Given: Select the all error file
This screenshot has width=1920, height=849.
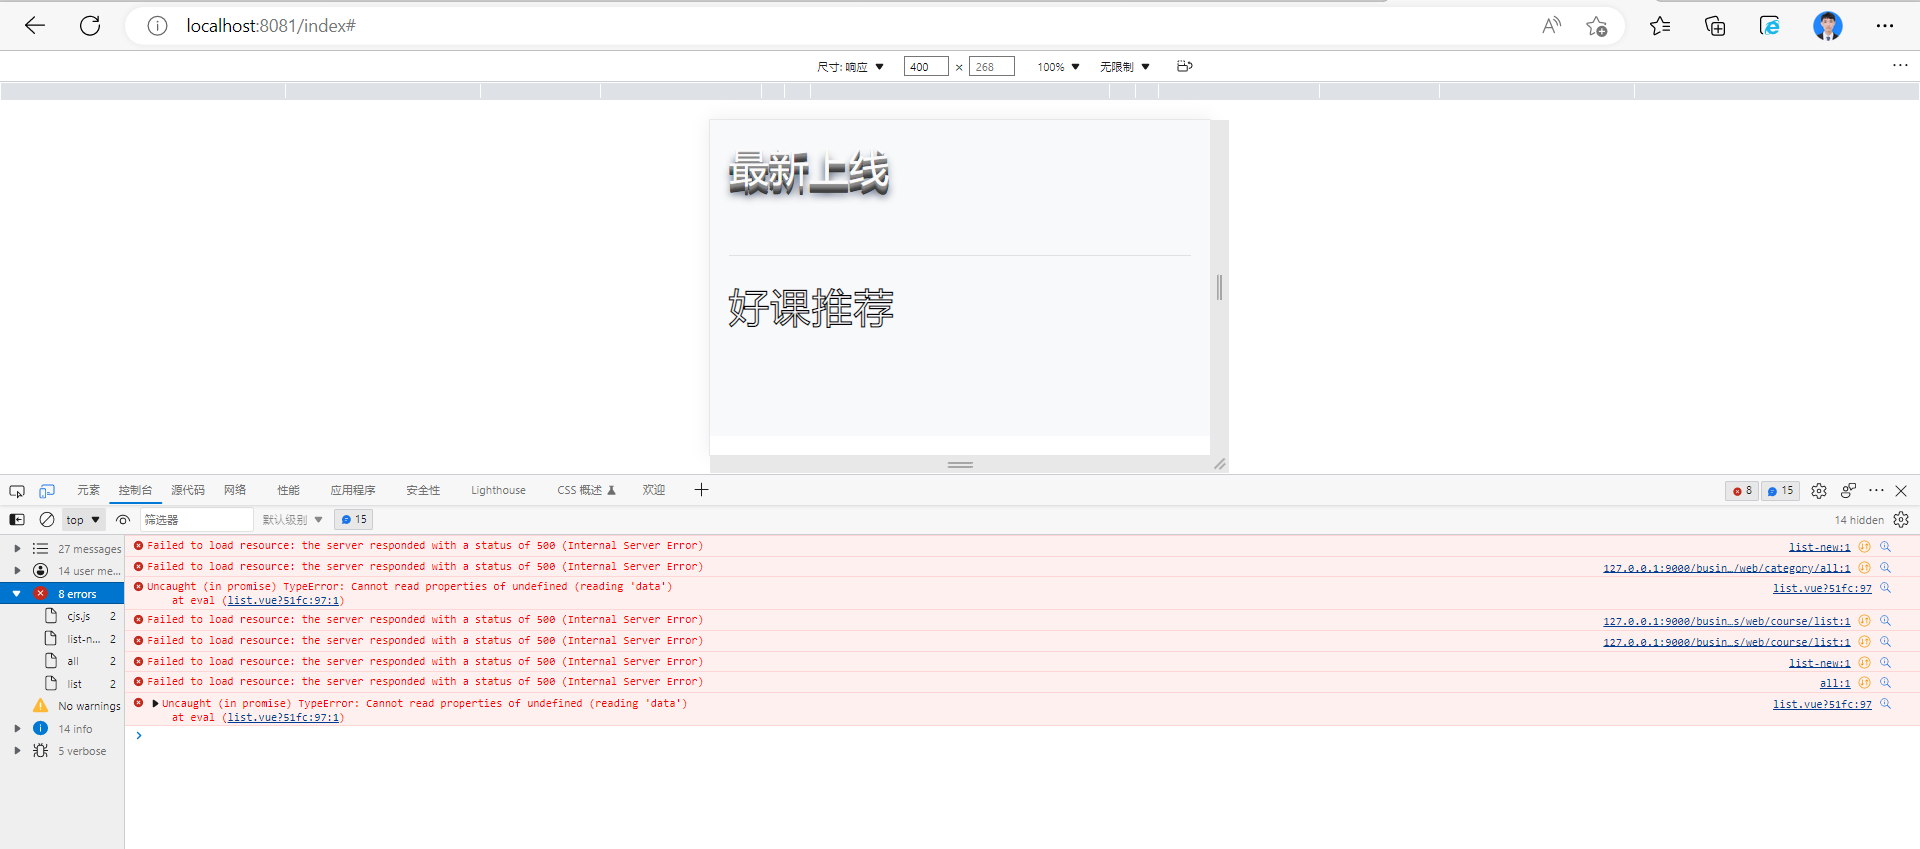Looking at the screenshot, I should 72,661.
